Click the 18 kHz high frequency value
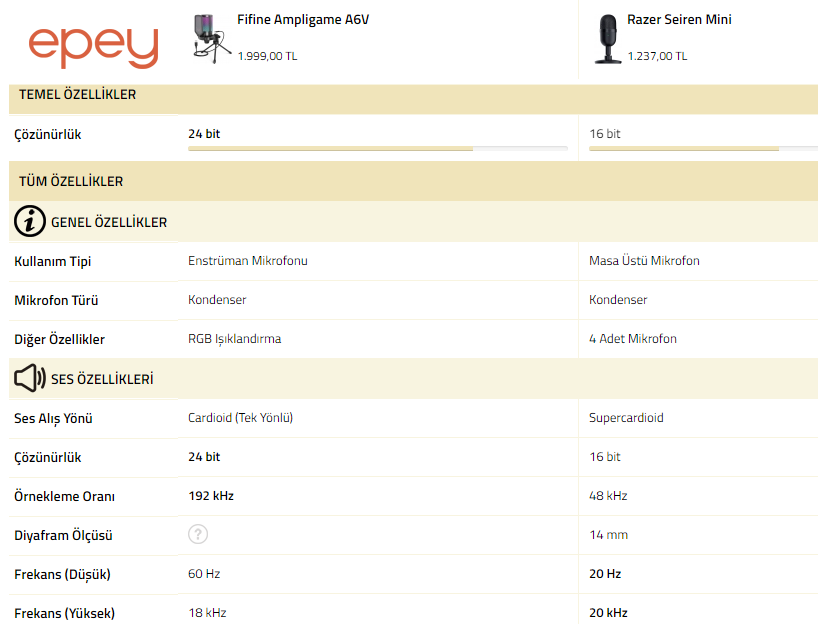818x624 pixels. pos(207,613)
